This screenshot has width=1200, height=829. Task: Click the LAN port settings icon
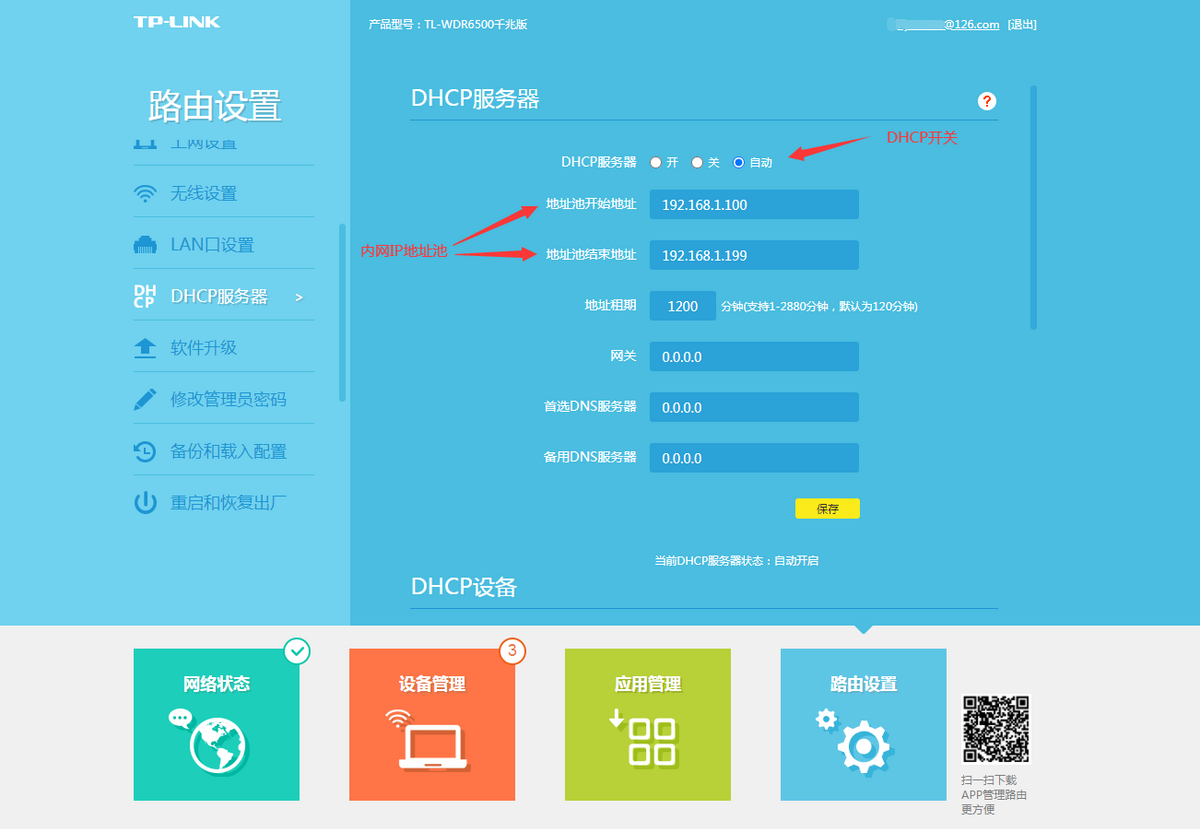click(145, 245)
